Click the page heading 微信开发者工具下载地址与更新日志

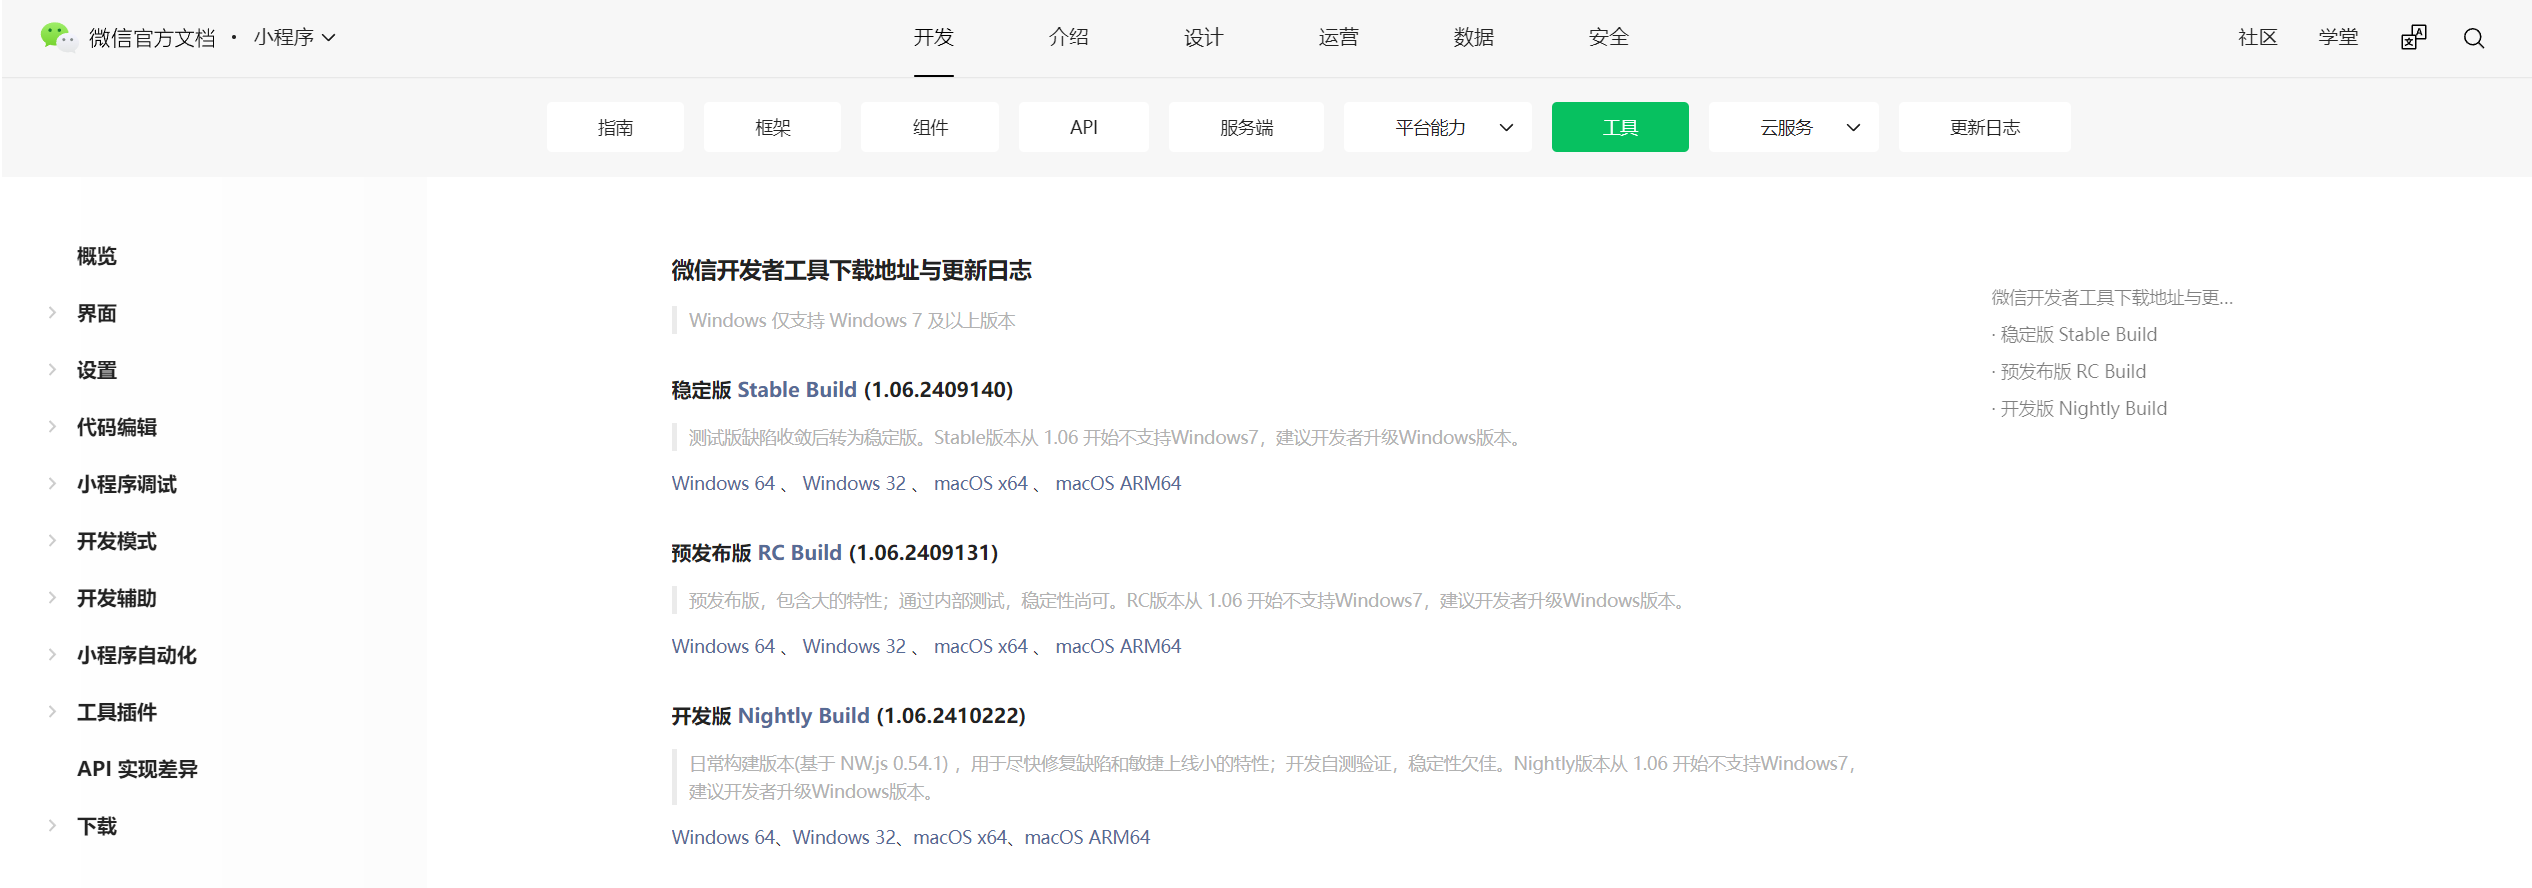[851, 270]
